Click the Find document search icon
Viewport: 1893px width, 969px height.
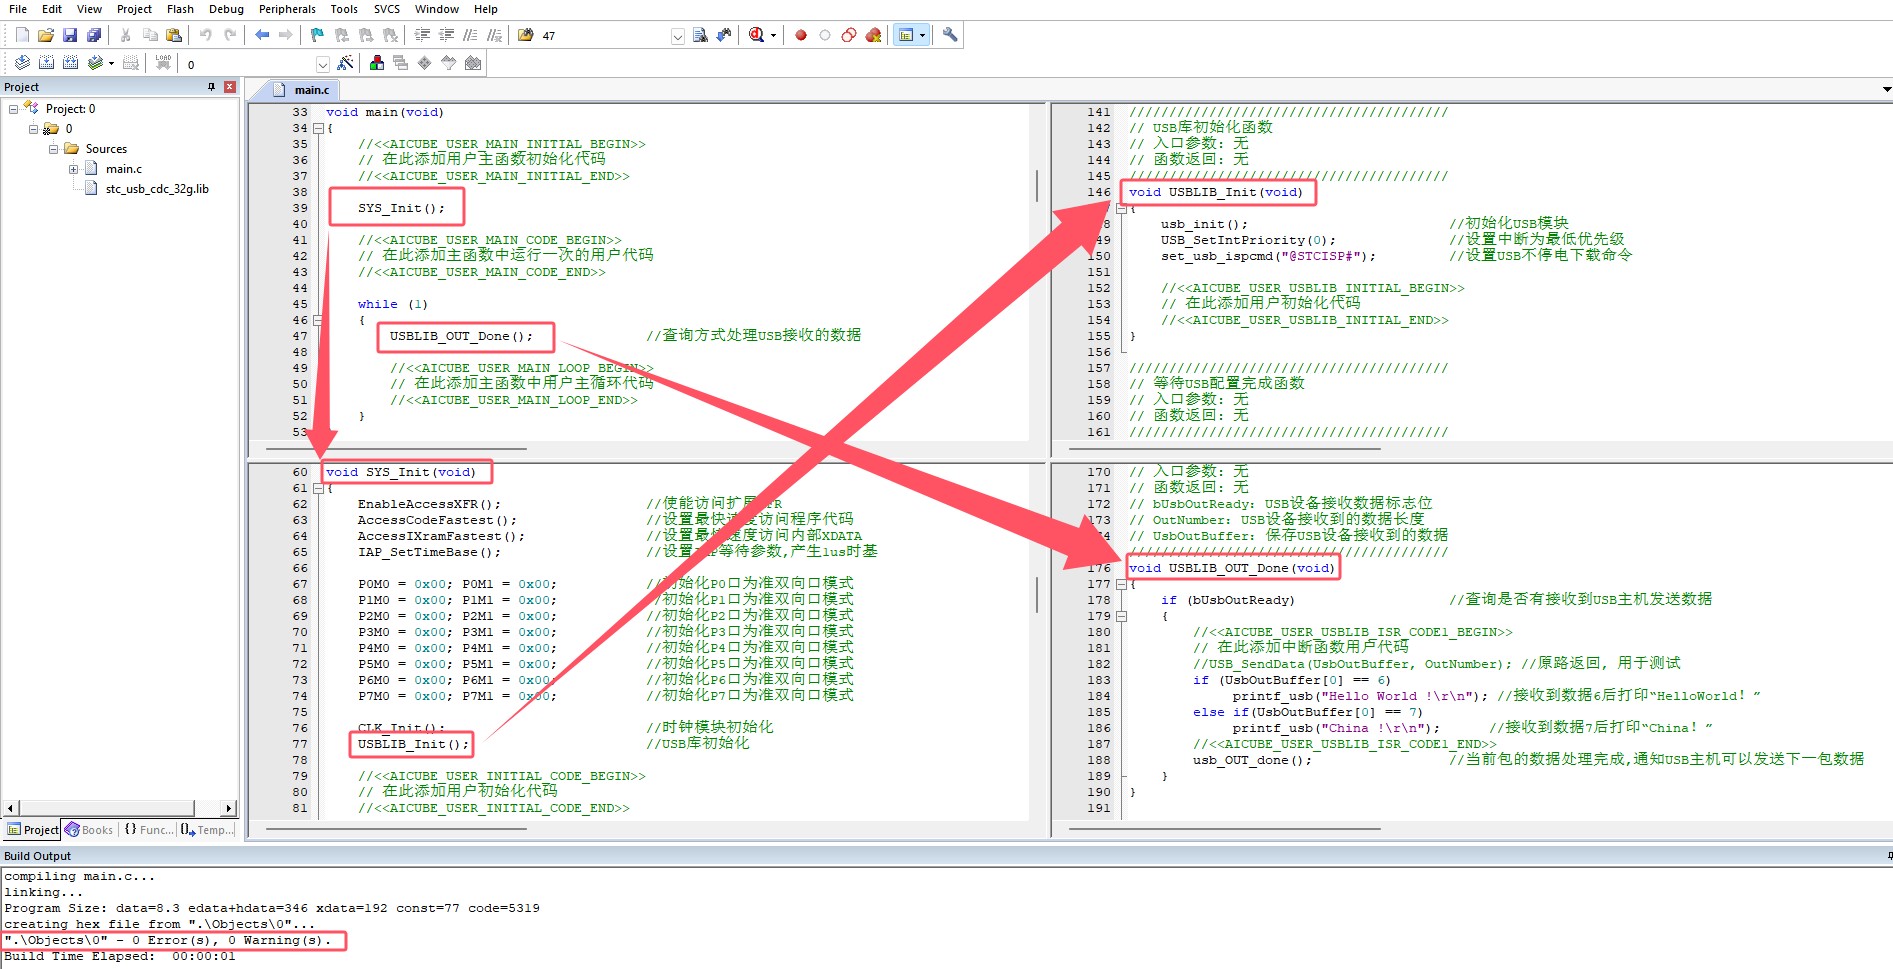[x=700, y=35]
